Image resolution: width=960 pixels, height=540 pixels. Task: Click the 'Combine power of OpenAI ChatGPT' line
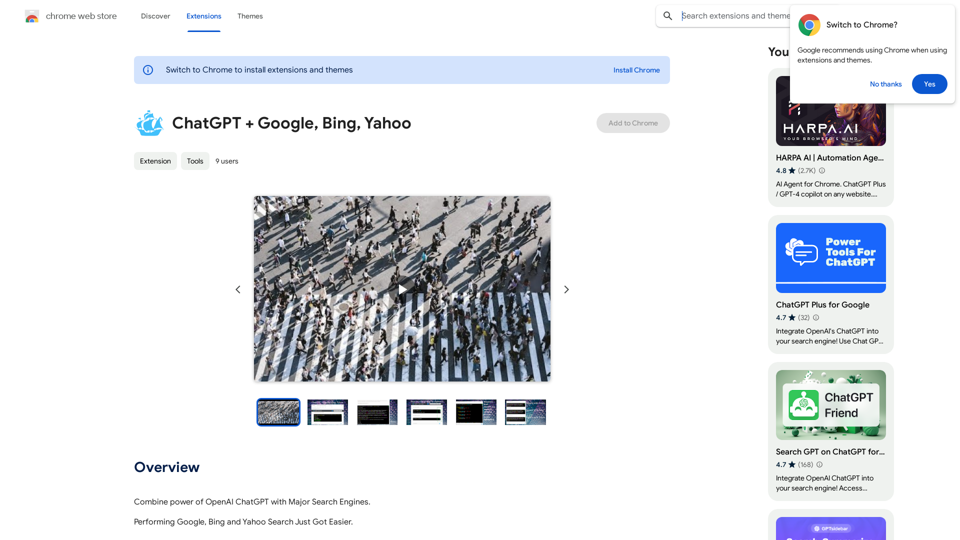(x=252, y=501)
